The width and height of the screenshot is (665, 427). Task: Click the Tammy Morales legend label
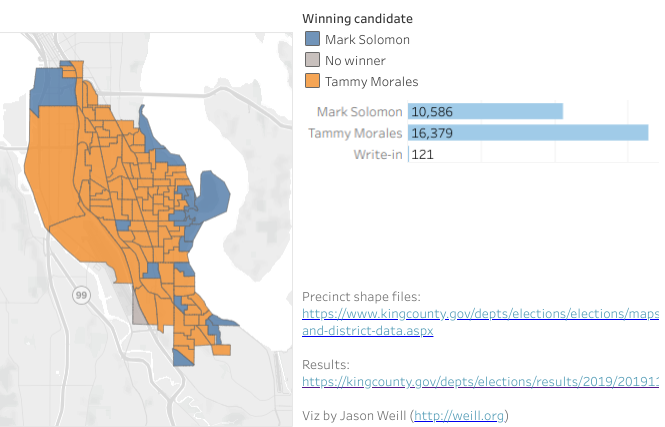tap(371, 81)
